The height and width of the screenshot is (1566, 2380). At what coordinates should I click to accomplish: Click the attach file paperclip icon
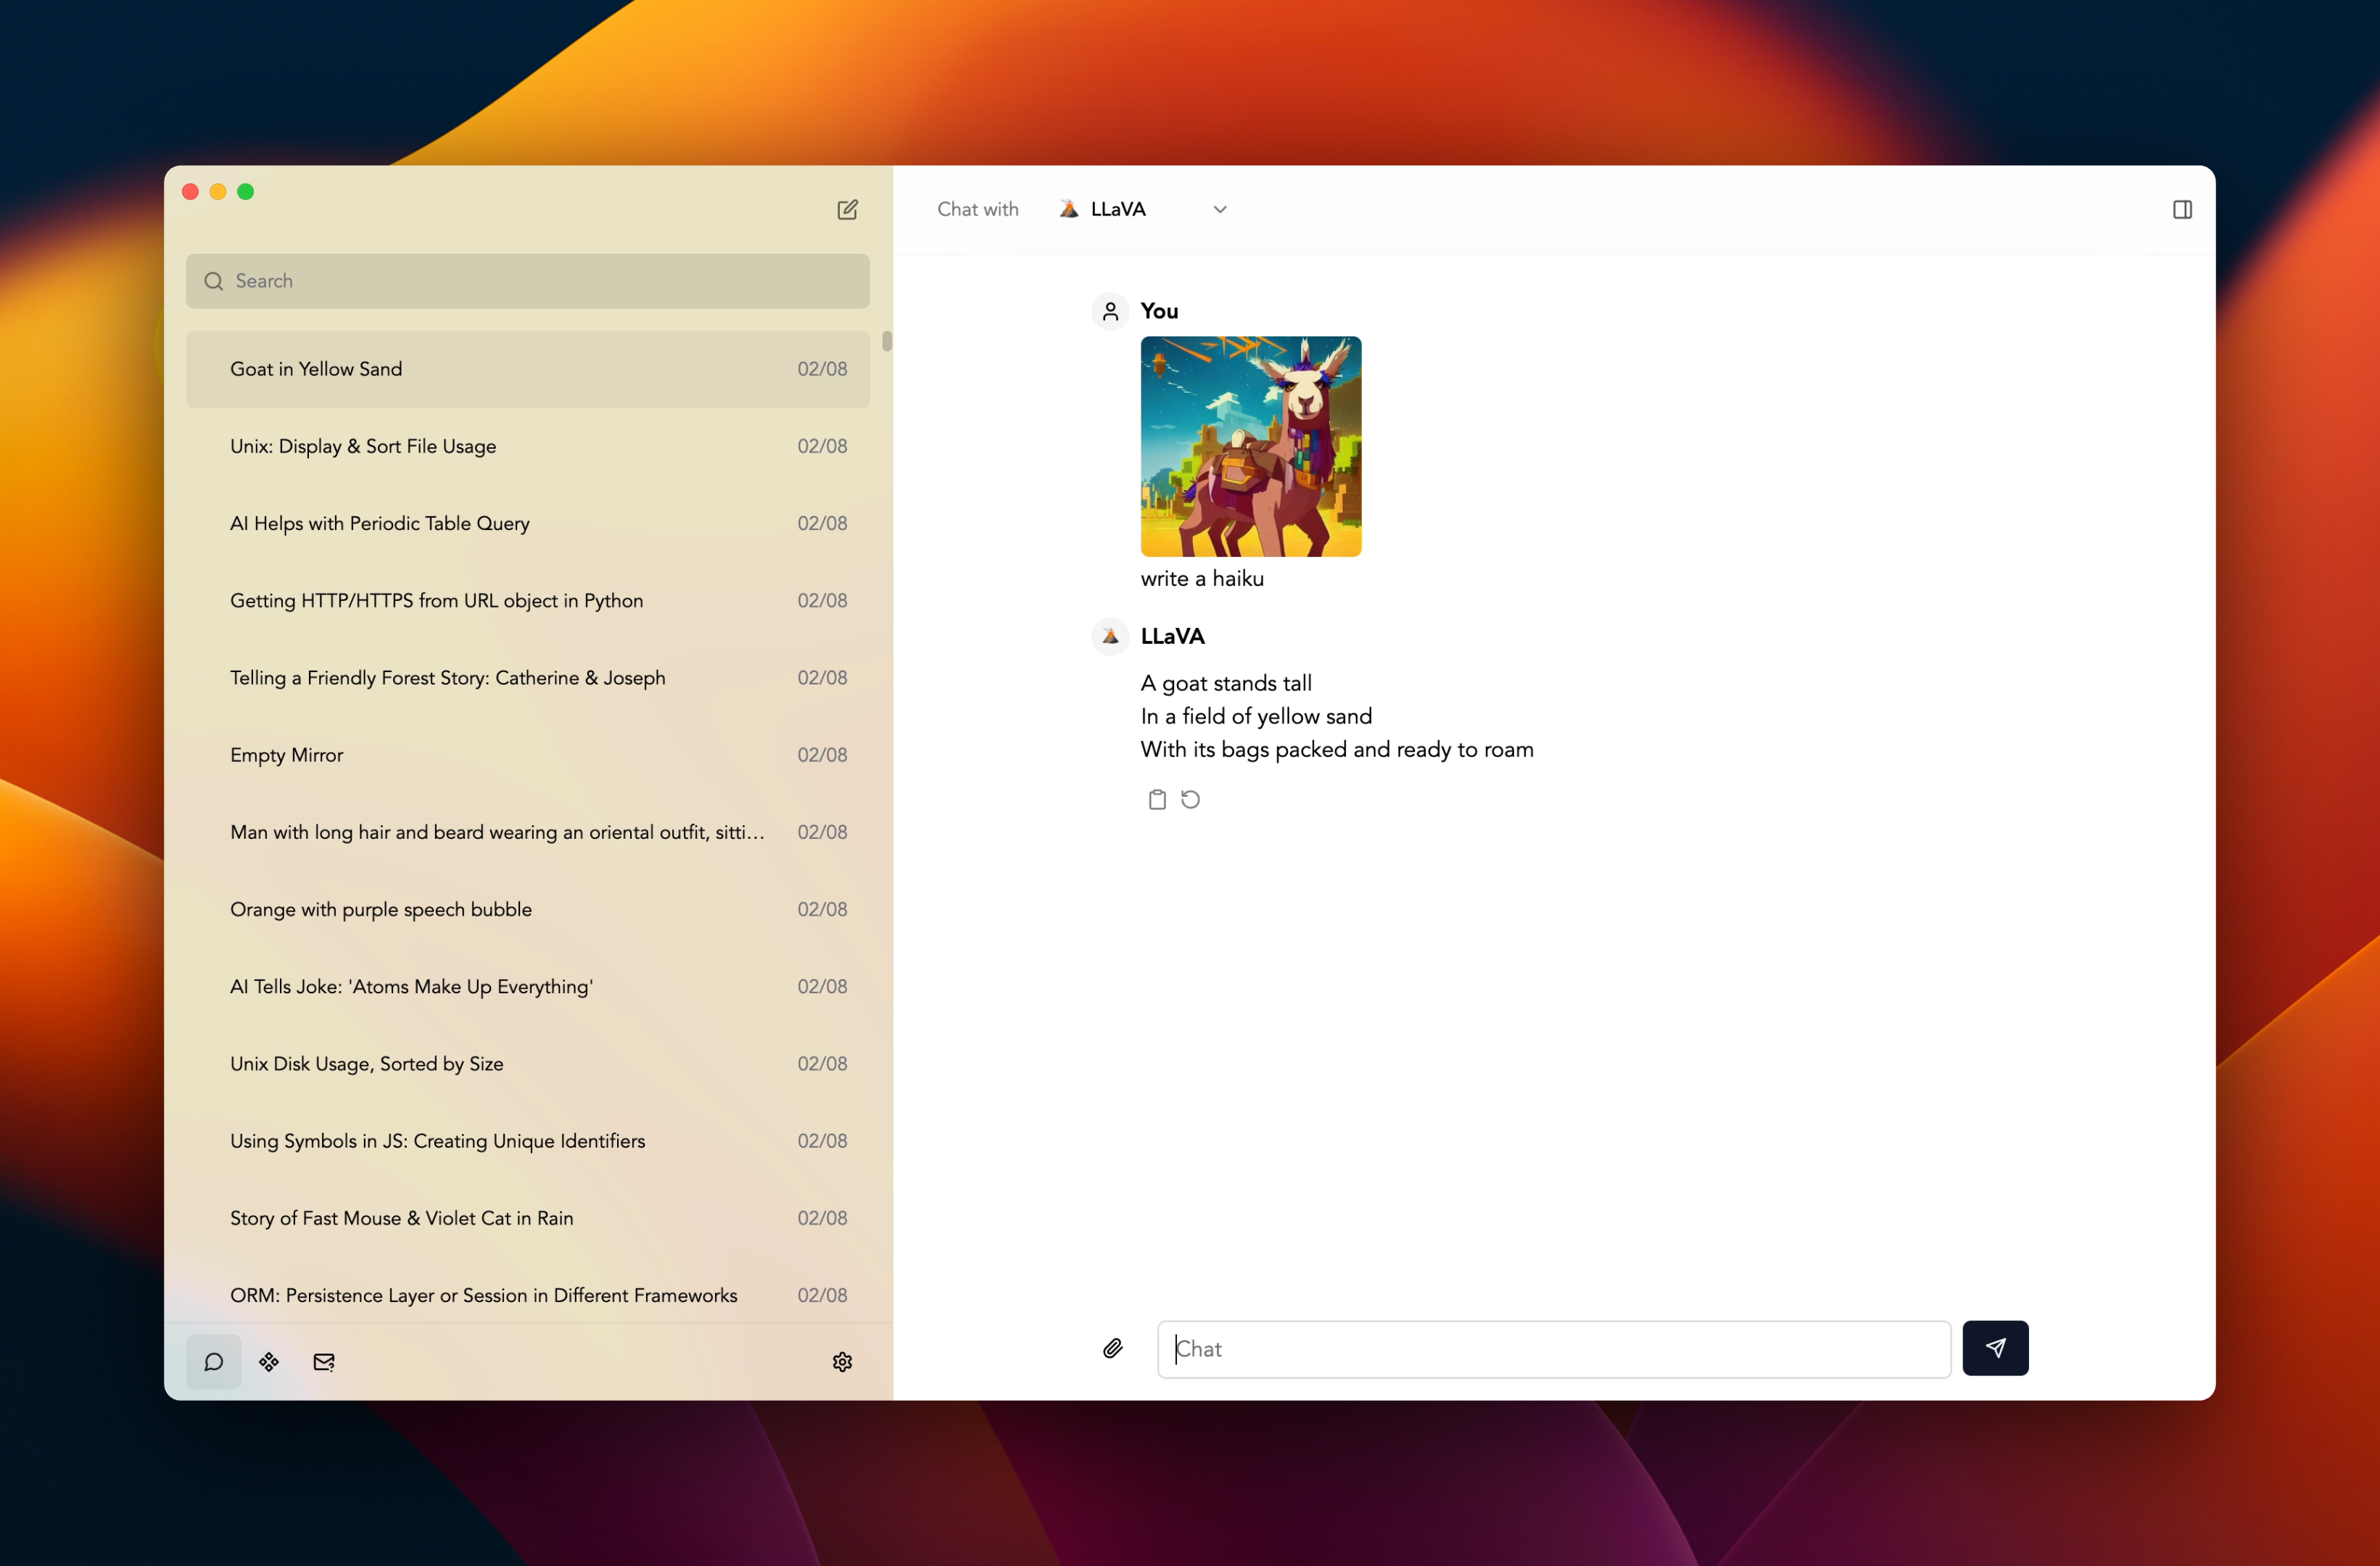coord(1112,1348)
